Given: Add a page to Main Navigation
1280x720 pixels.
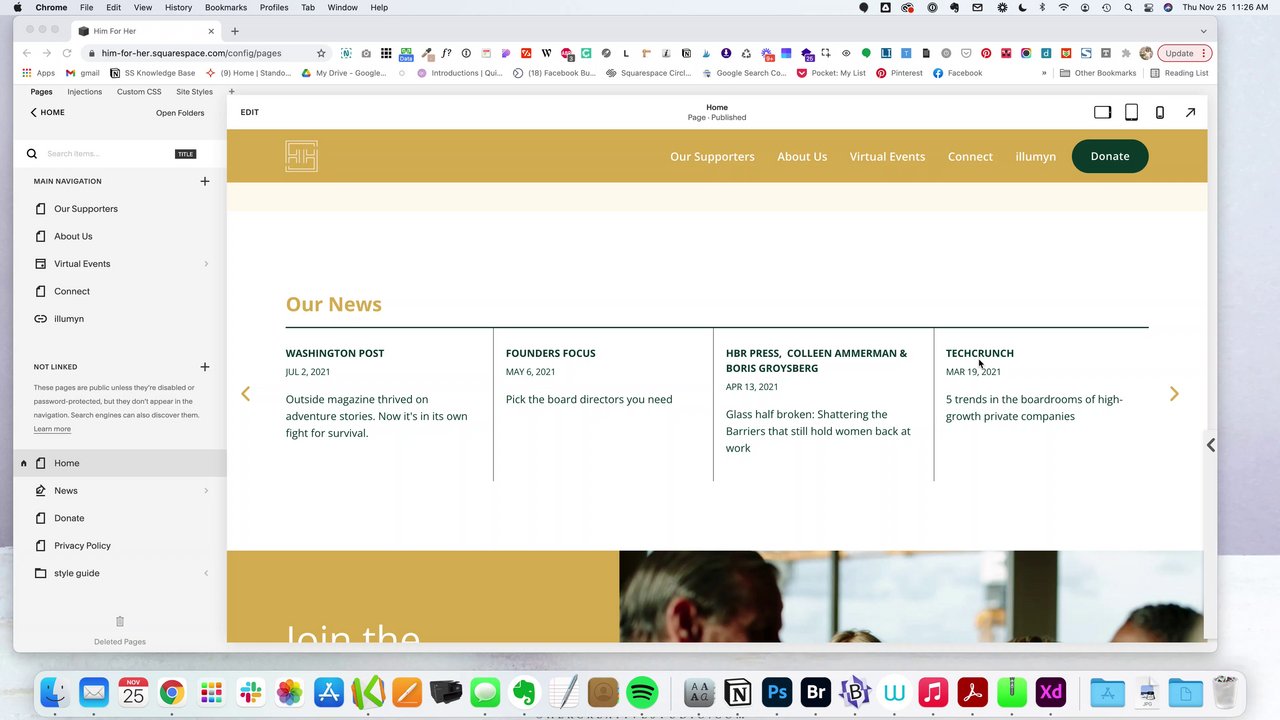Looking at the screenshot, I should tap(205, 181).
